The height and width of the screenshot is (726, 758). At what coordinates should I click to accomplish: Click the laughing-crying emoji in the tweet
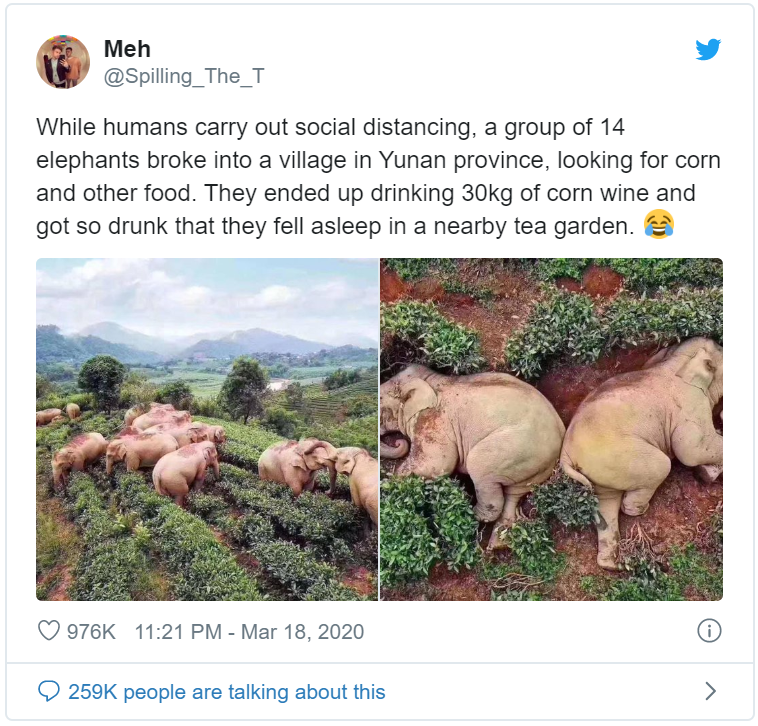(659, 224)
